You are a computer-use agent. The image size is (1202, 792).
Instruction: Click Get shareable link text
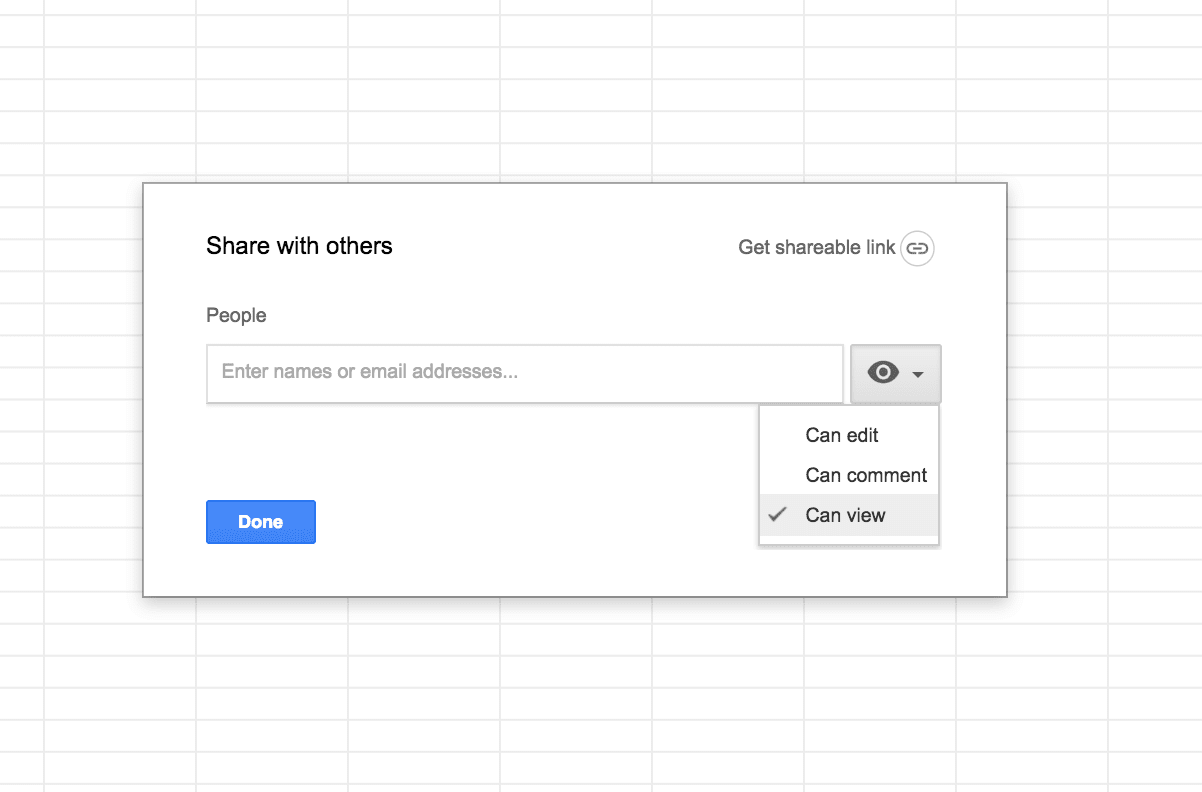pos(816,247)
